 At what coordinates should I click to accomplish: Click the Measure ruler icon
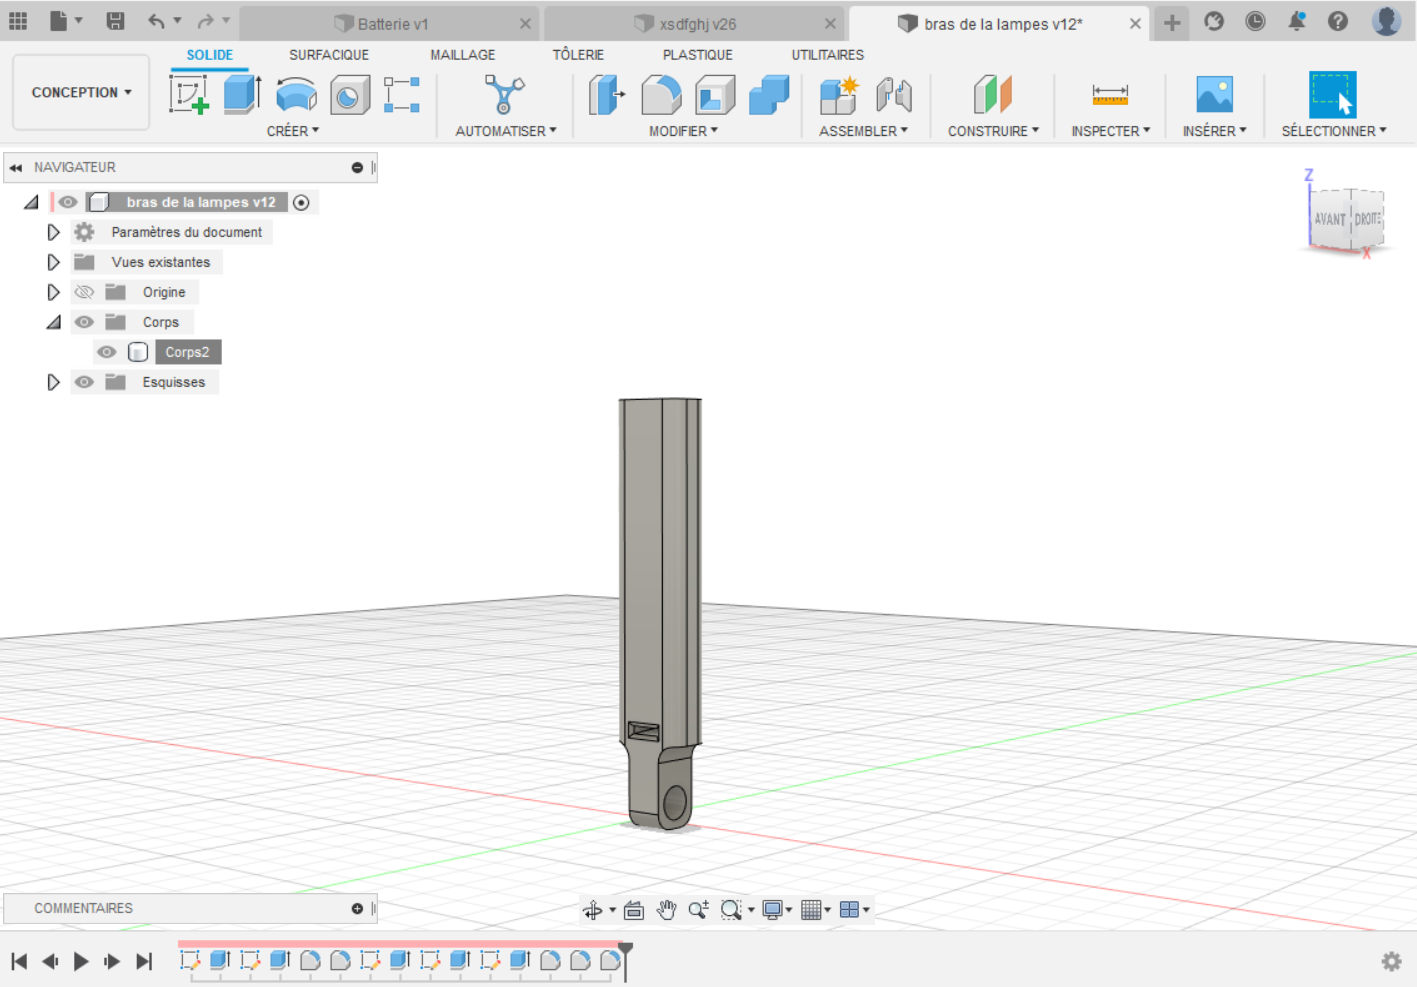1110,95
